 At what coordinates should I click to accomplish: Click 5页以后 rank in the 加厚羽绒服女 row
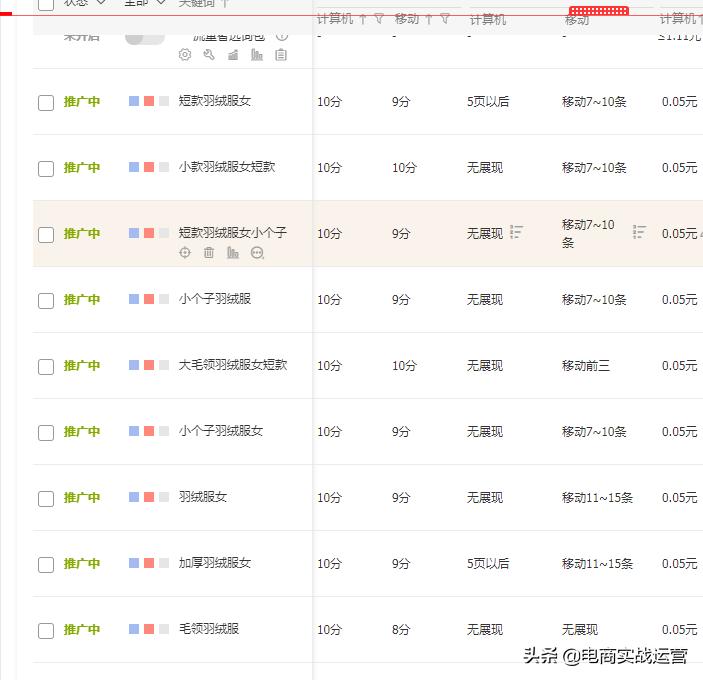click(x=488, y=563)
